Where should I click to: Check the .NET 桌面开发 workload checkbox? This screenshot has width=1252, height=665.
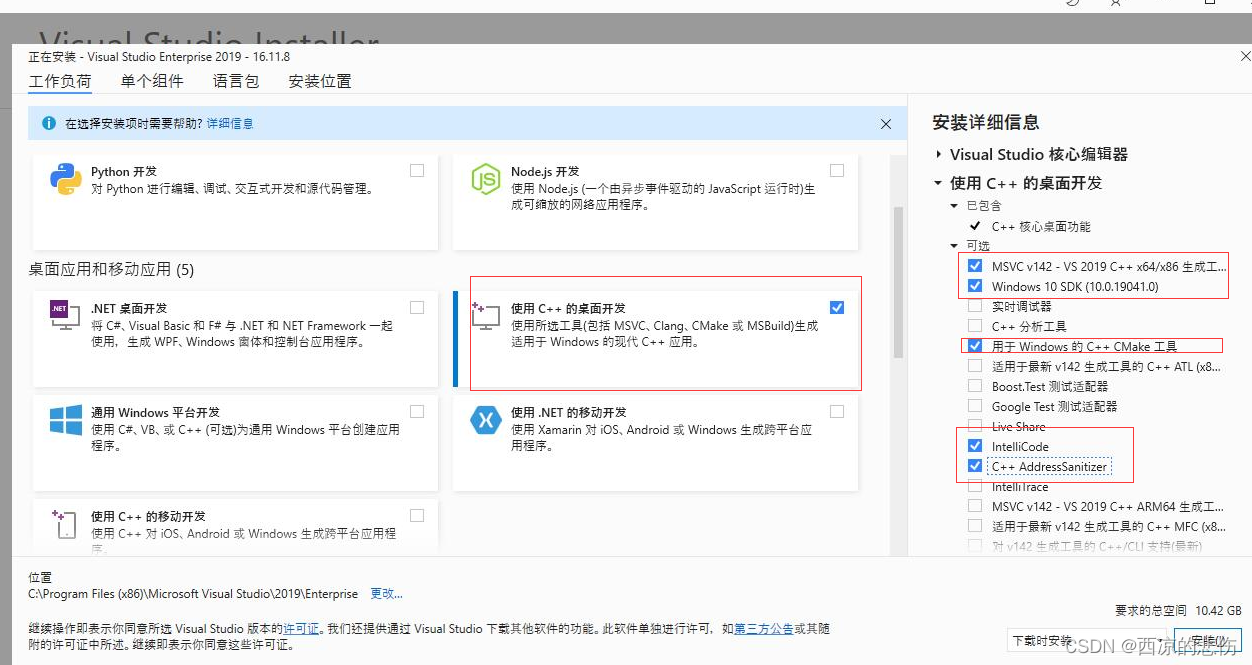pyautogui.click(x=417, y=307)
